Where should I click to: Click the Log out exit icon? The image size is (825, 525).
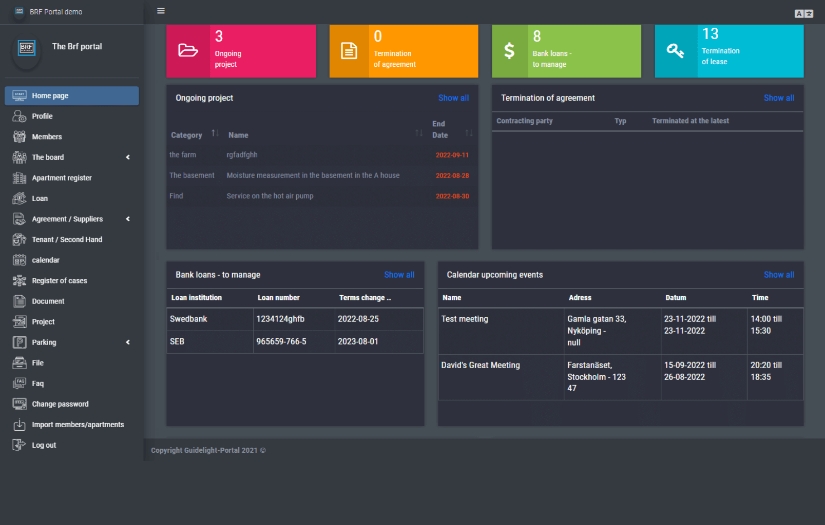tap(19, 445)
